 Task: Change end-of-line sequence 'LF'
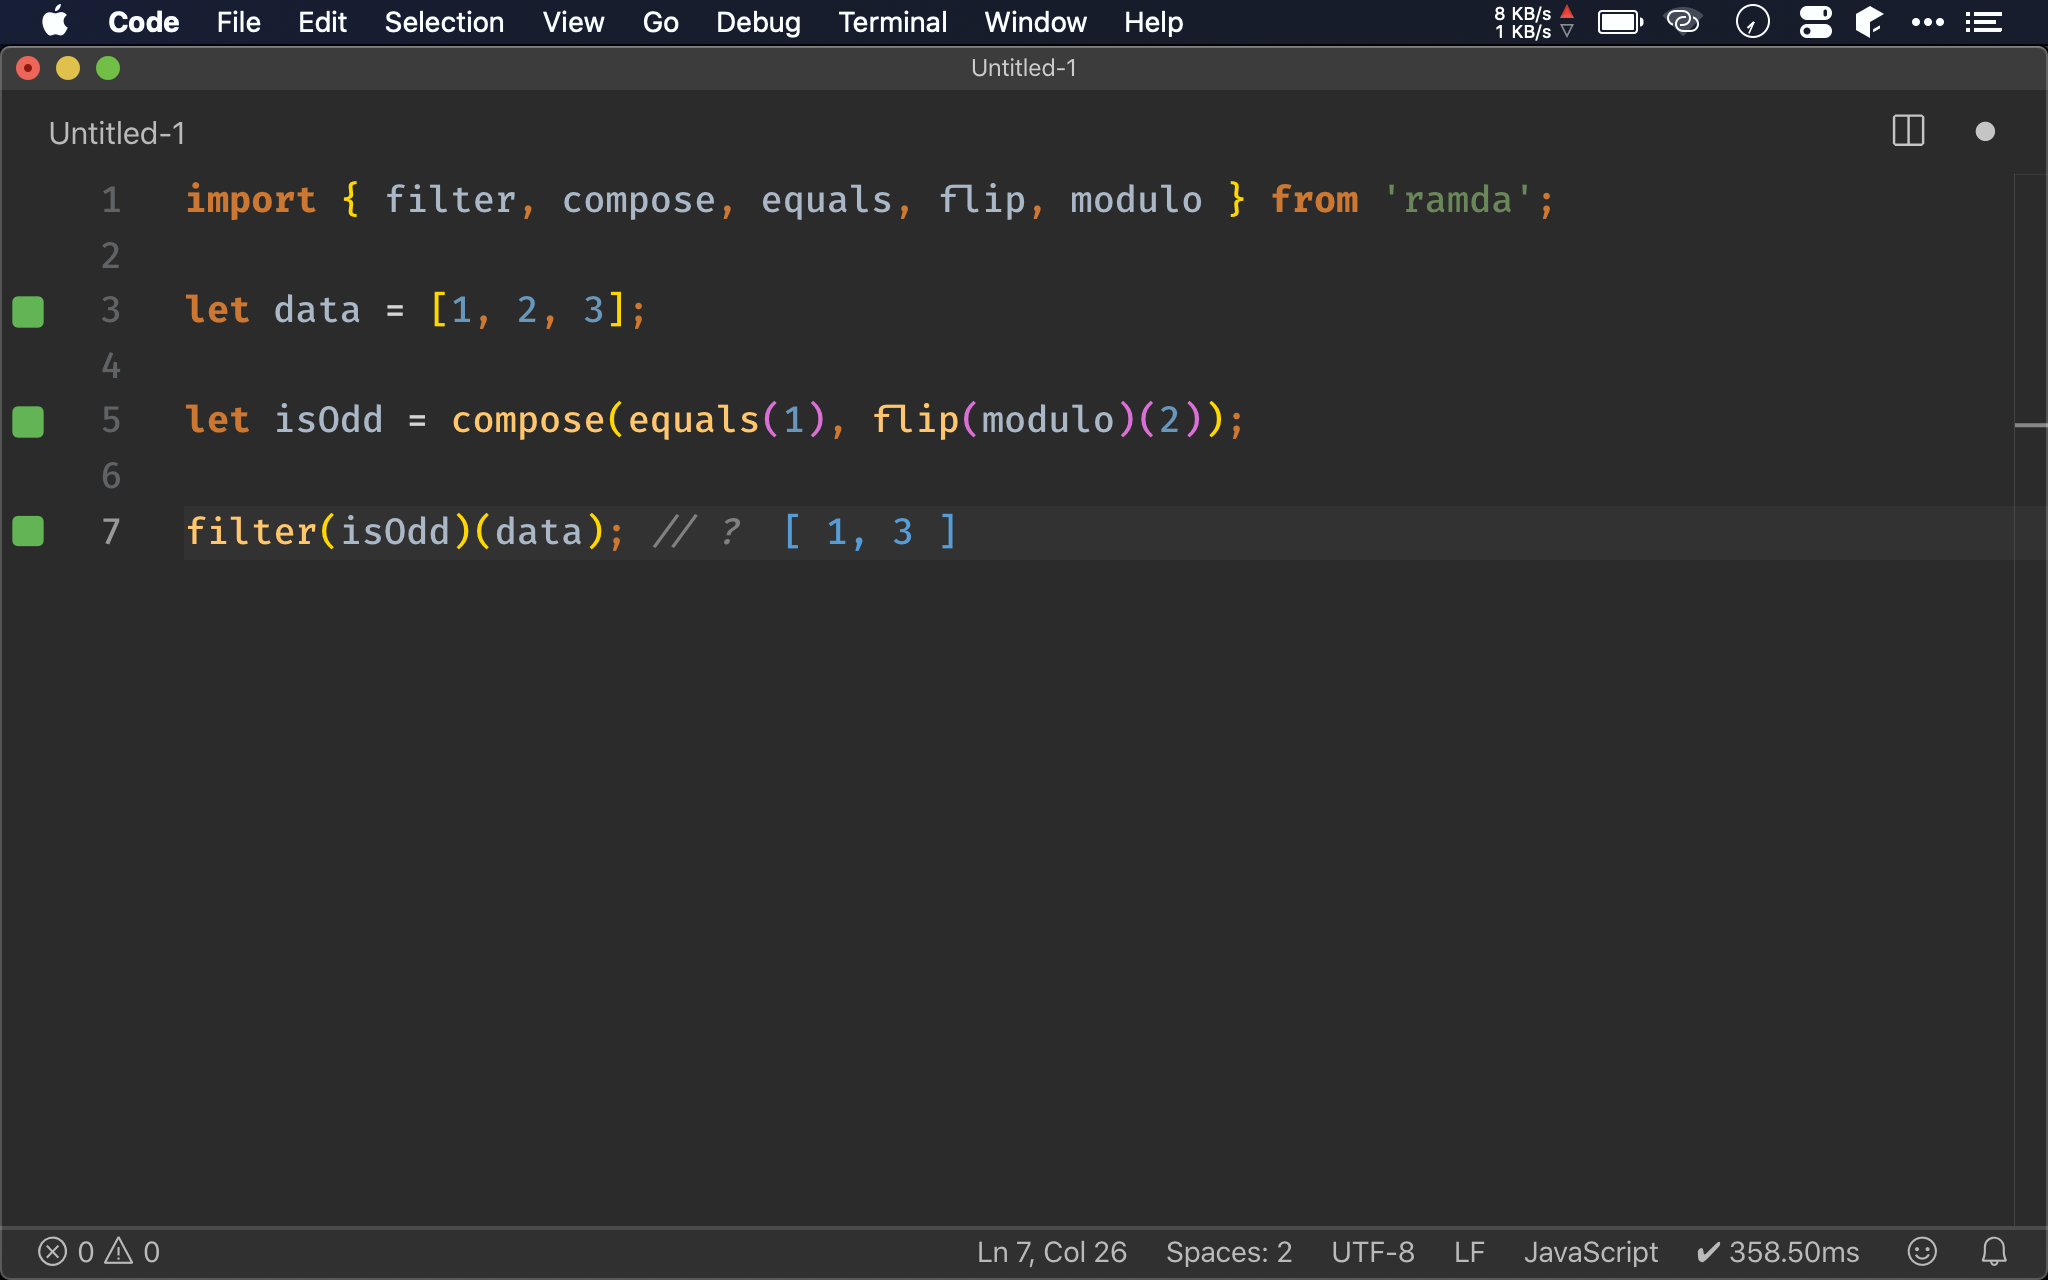coord(1469,1252)
